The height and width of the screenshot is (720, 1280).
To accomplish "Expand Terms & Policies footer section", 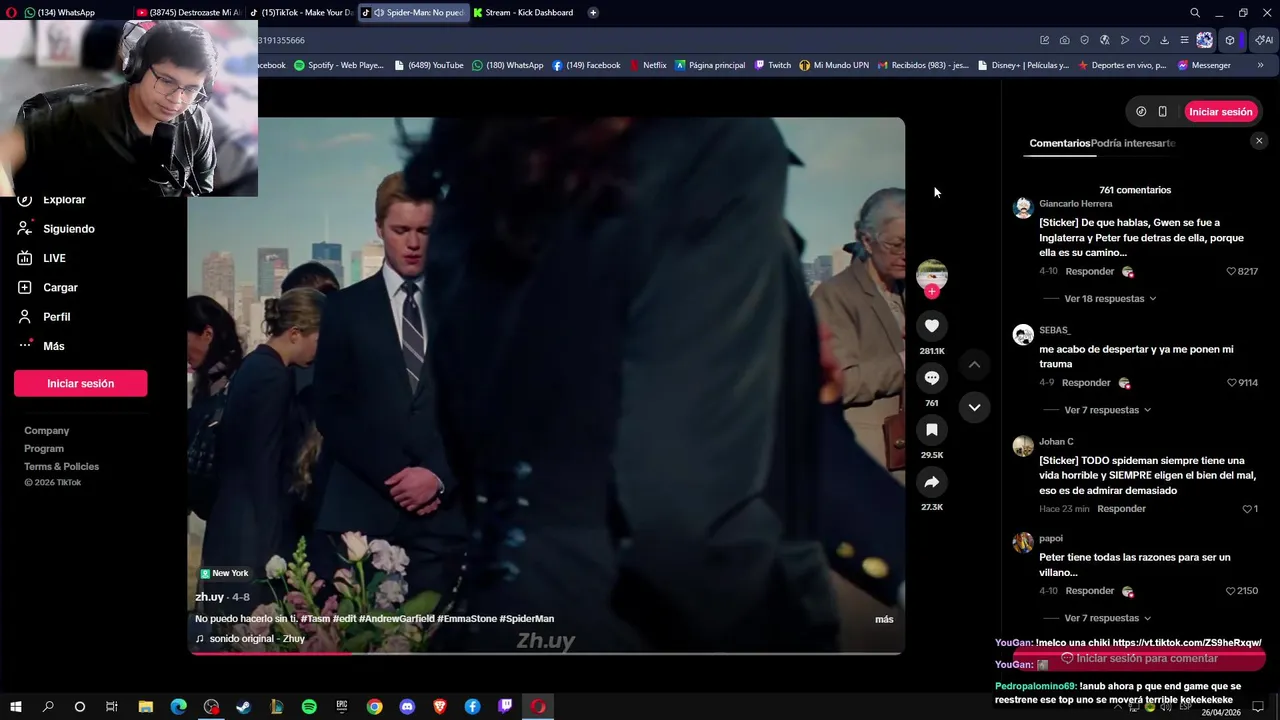I will pos(61,467).
